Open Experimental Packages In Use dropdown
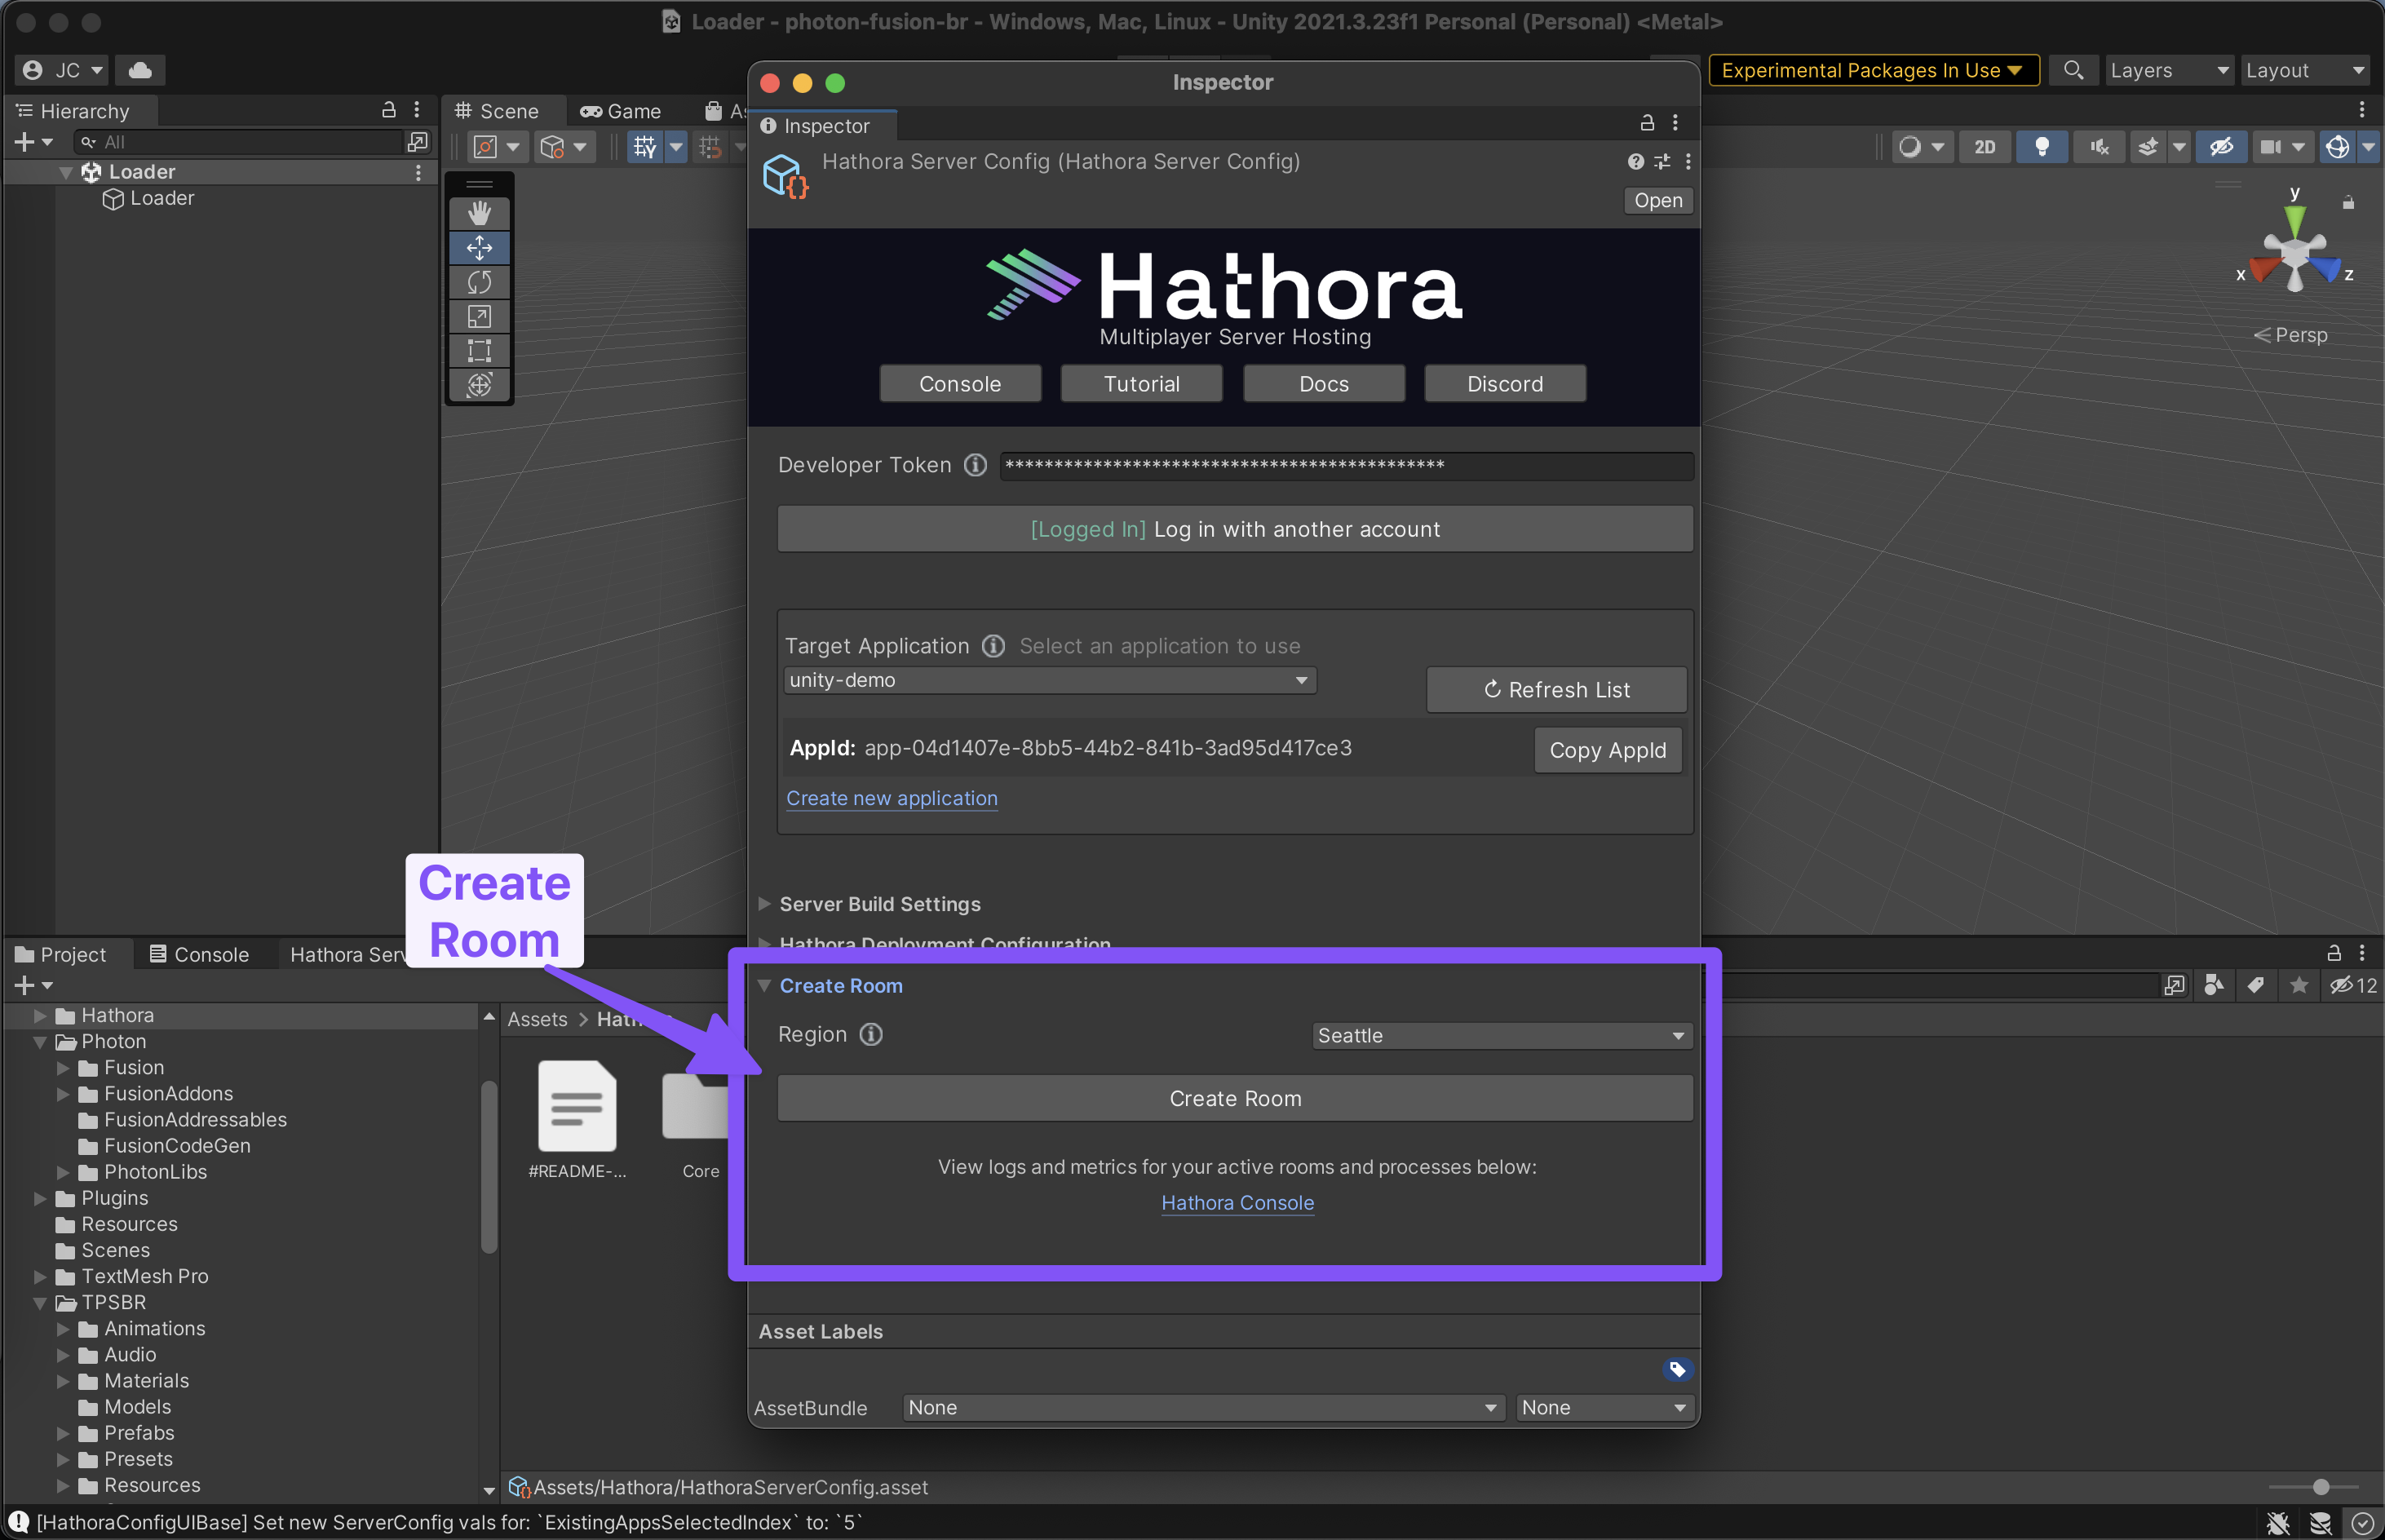2385x1540 pixels. (1873, 70)
